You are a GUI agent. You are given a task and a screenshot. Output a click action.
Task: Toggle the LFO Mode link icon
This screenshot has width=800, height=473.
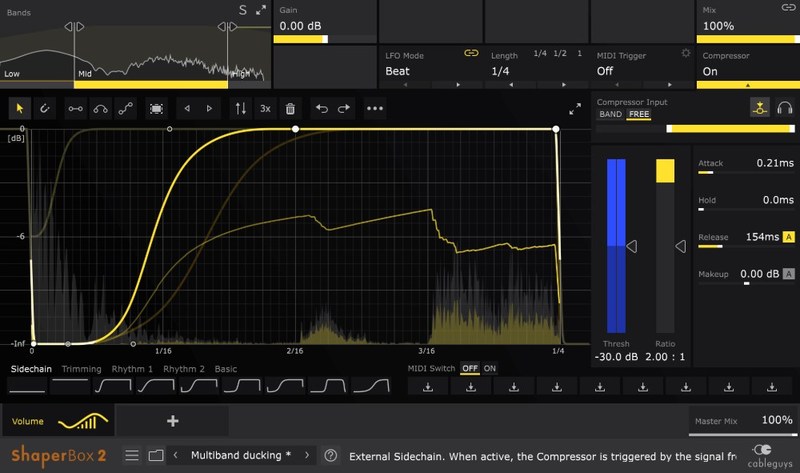[471, 53]
